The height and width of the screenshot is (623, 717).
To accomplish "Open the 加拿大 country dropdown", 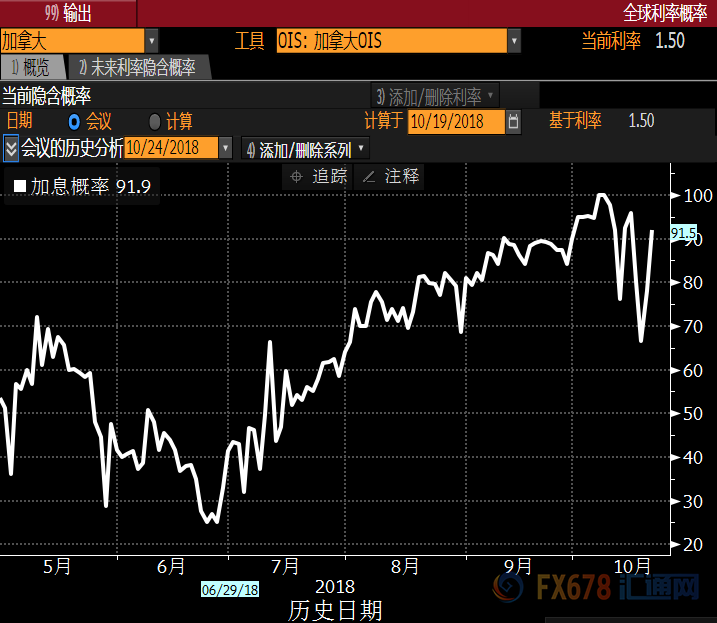I will click(151, 41).
